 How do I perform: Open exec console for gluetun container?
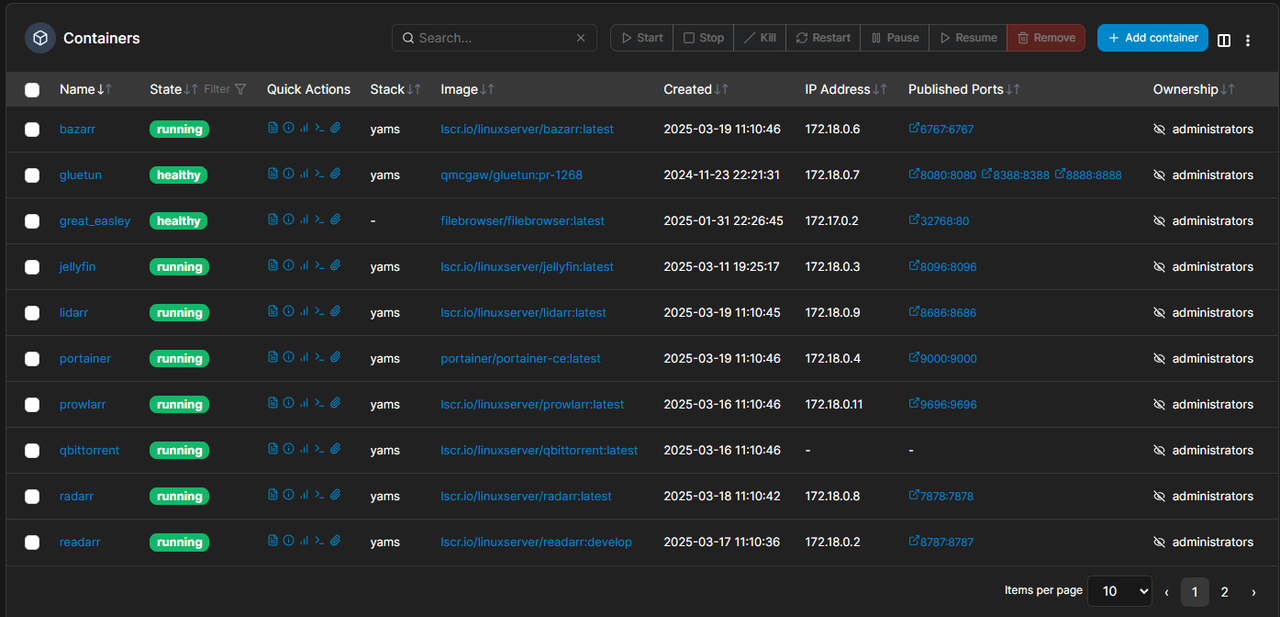pyautogui.click(x=319, y=174)
